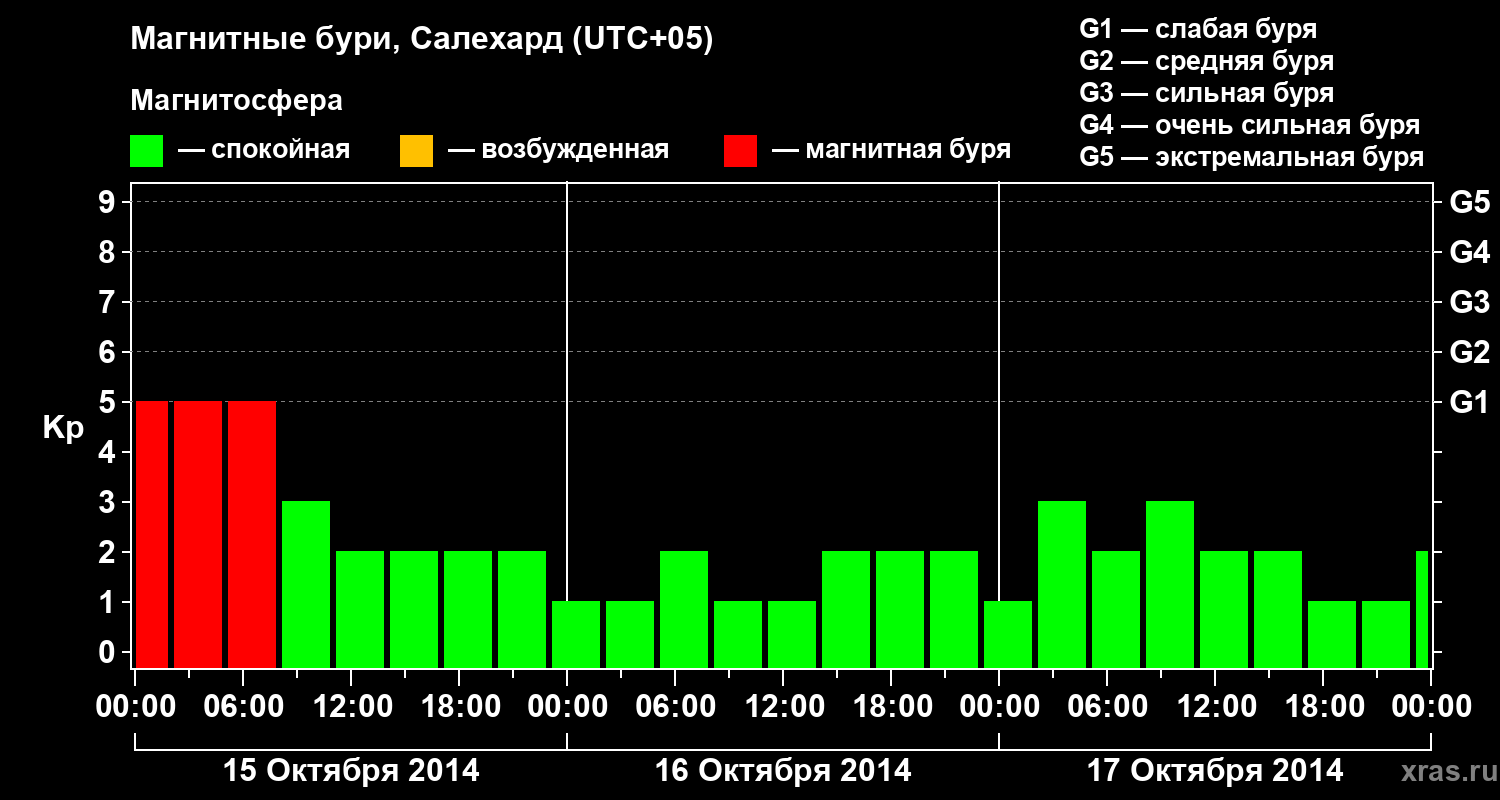Click the Kp 2 bar at 06:00 on 16 October
The width and height of the screenshot is (1500, 800).
pos(684,609)
